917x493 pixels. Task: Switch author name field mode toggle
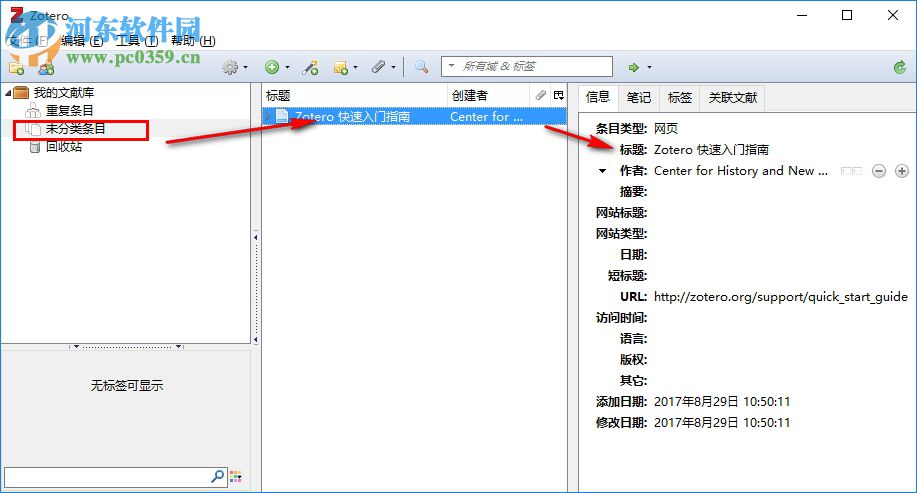pyautogui.click(x=852, y=171)
